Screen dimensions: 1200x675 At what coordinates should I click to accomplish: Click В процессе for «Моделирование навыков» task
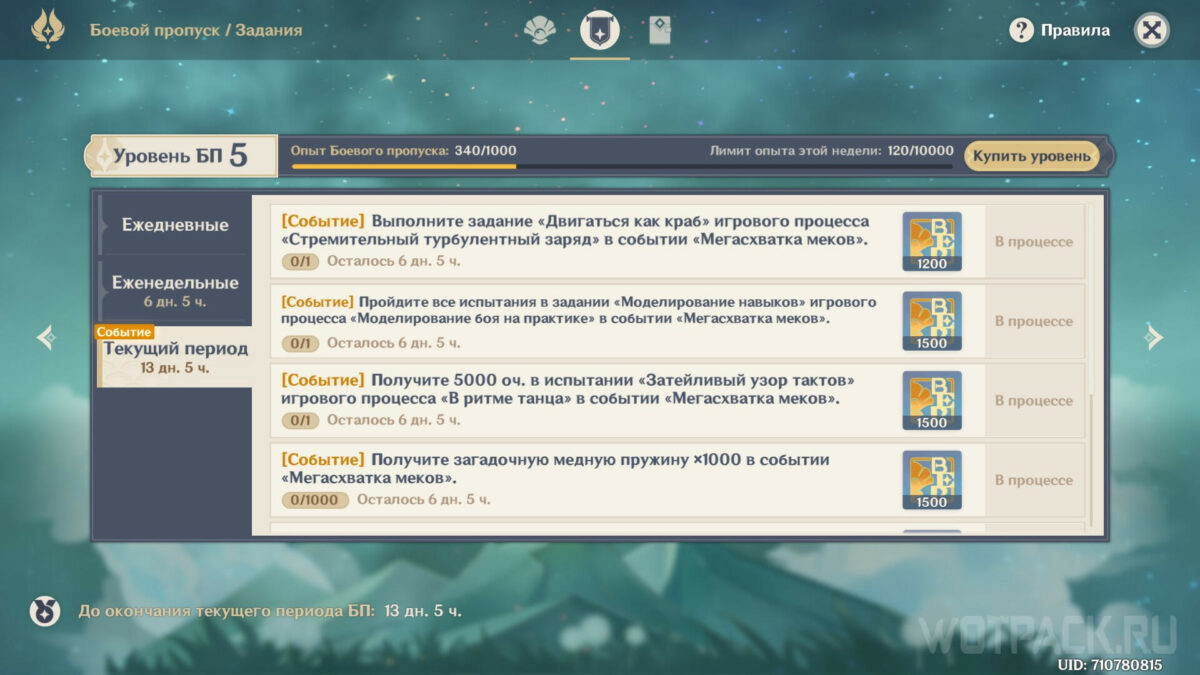[x=1034, y=321]
